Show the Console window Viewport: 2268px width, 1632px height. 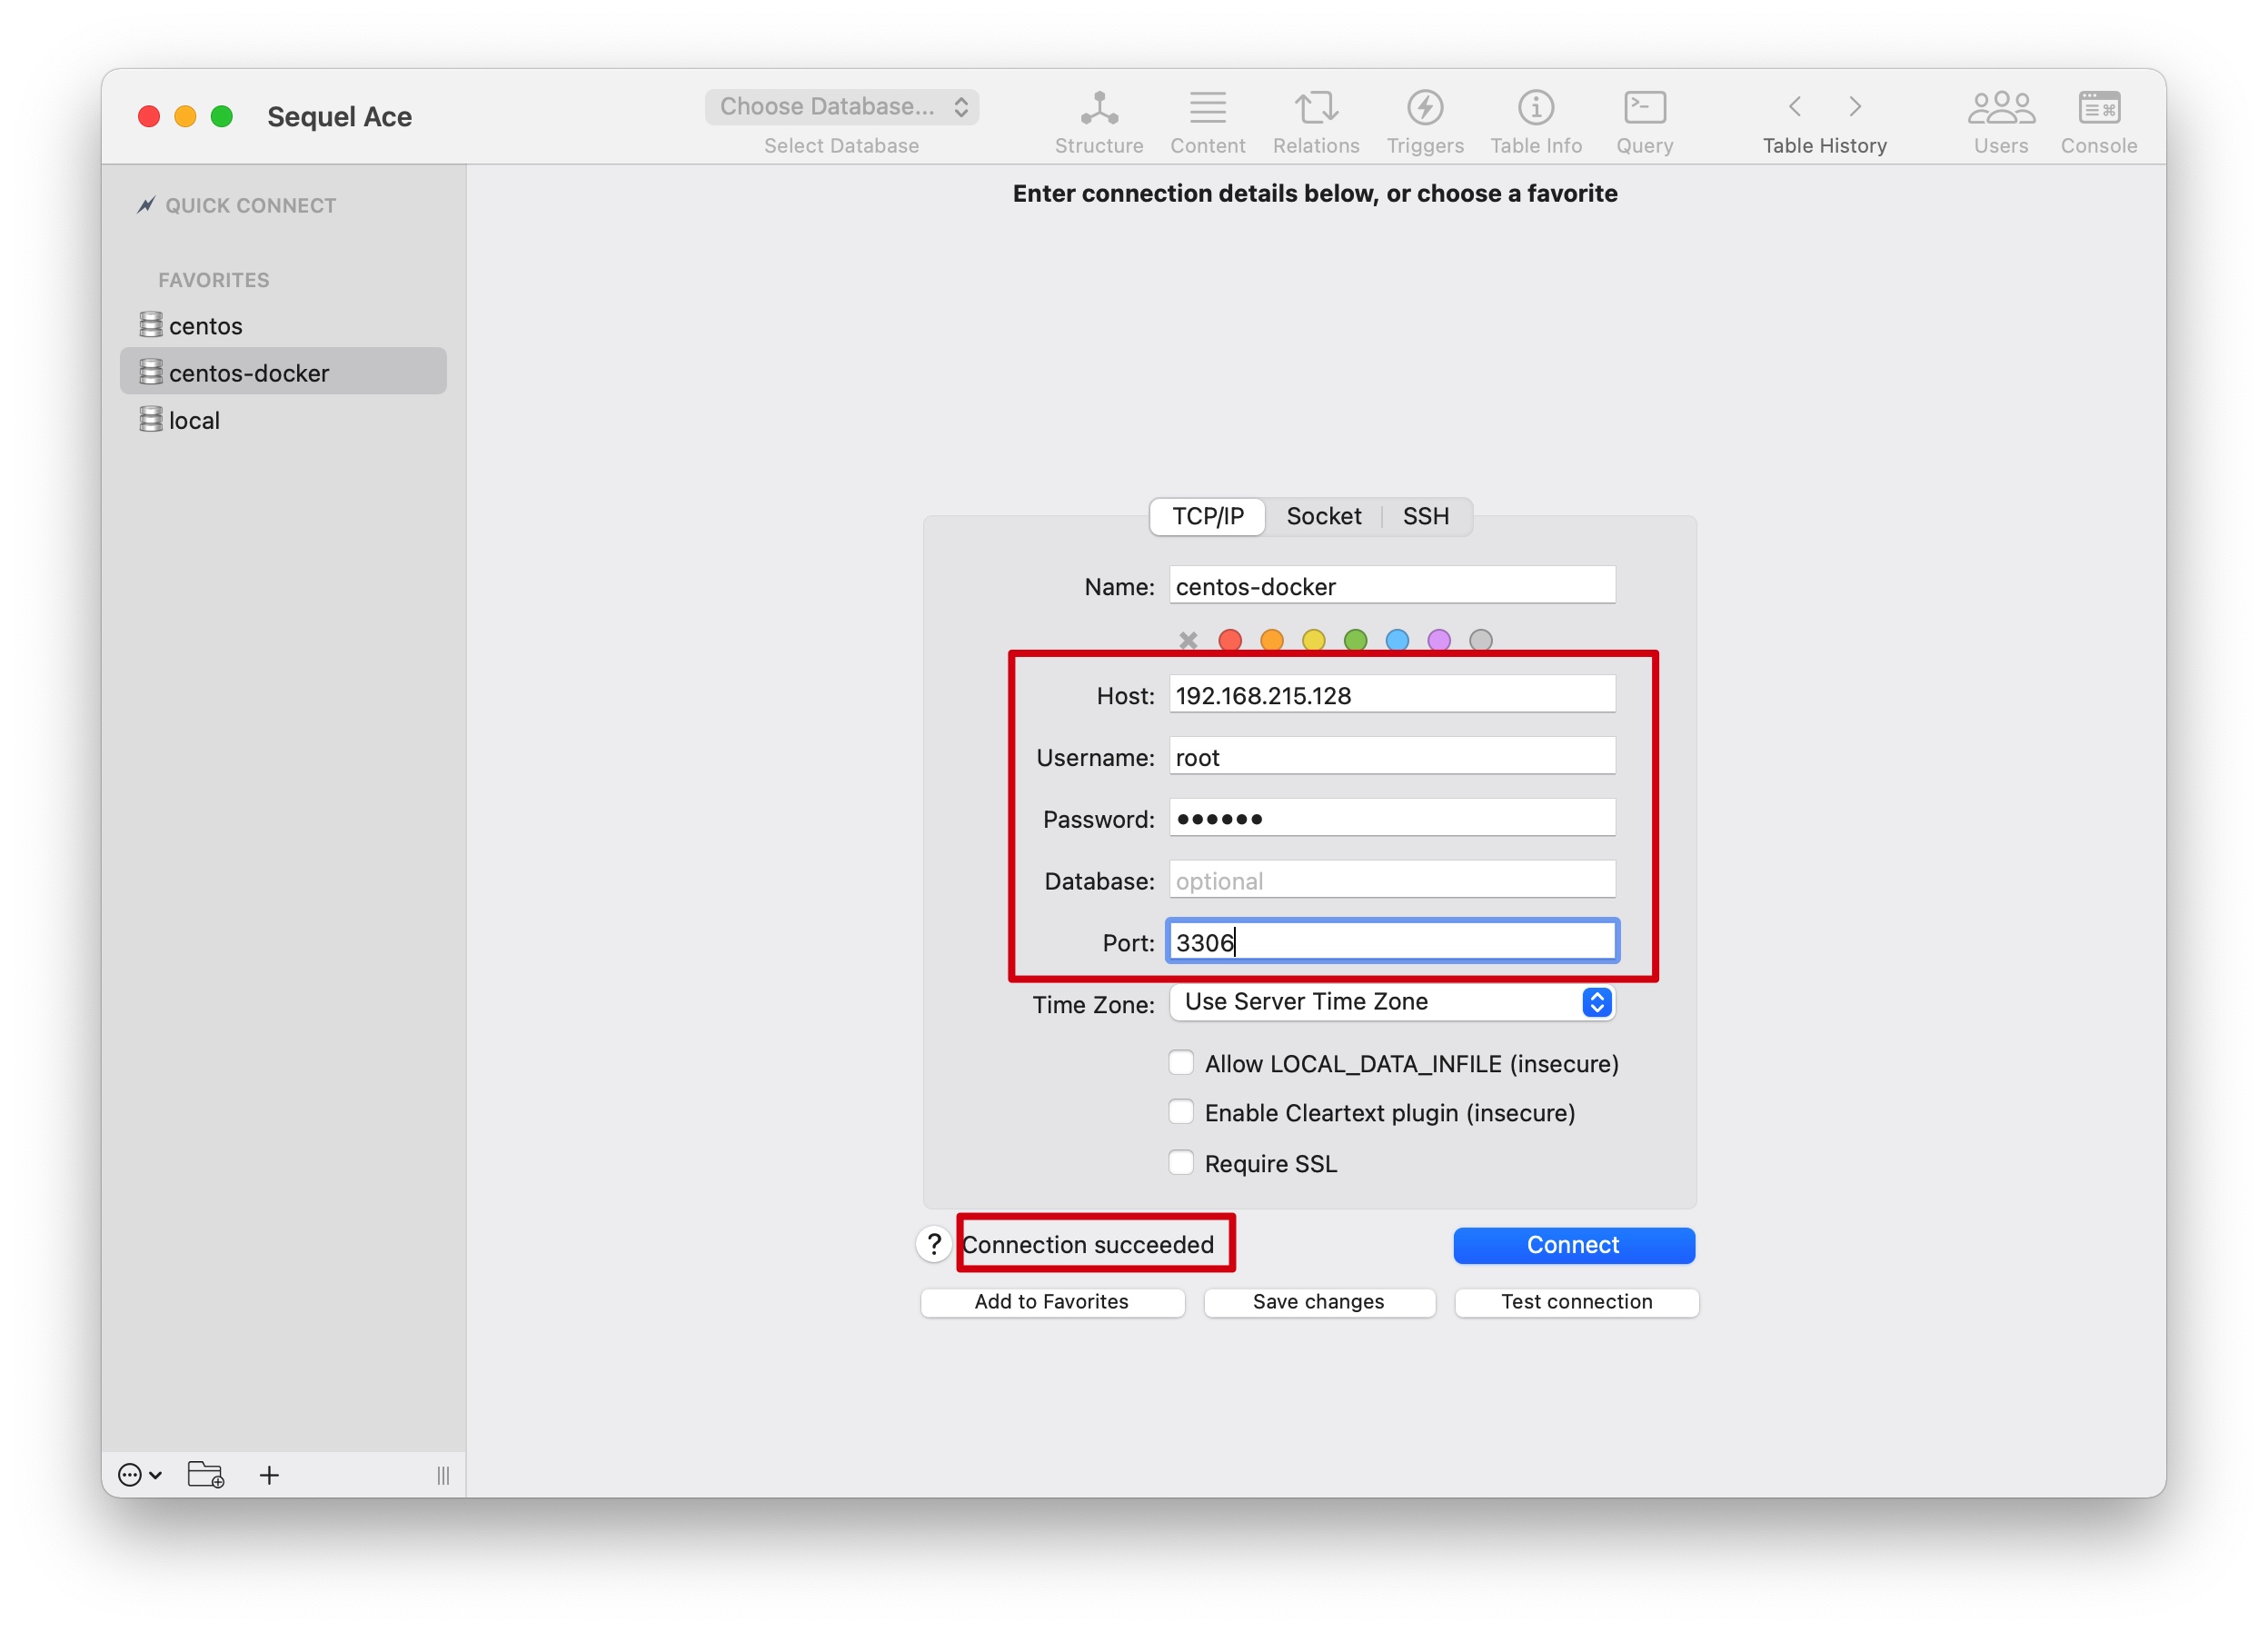click(2099, 122)
